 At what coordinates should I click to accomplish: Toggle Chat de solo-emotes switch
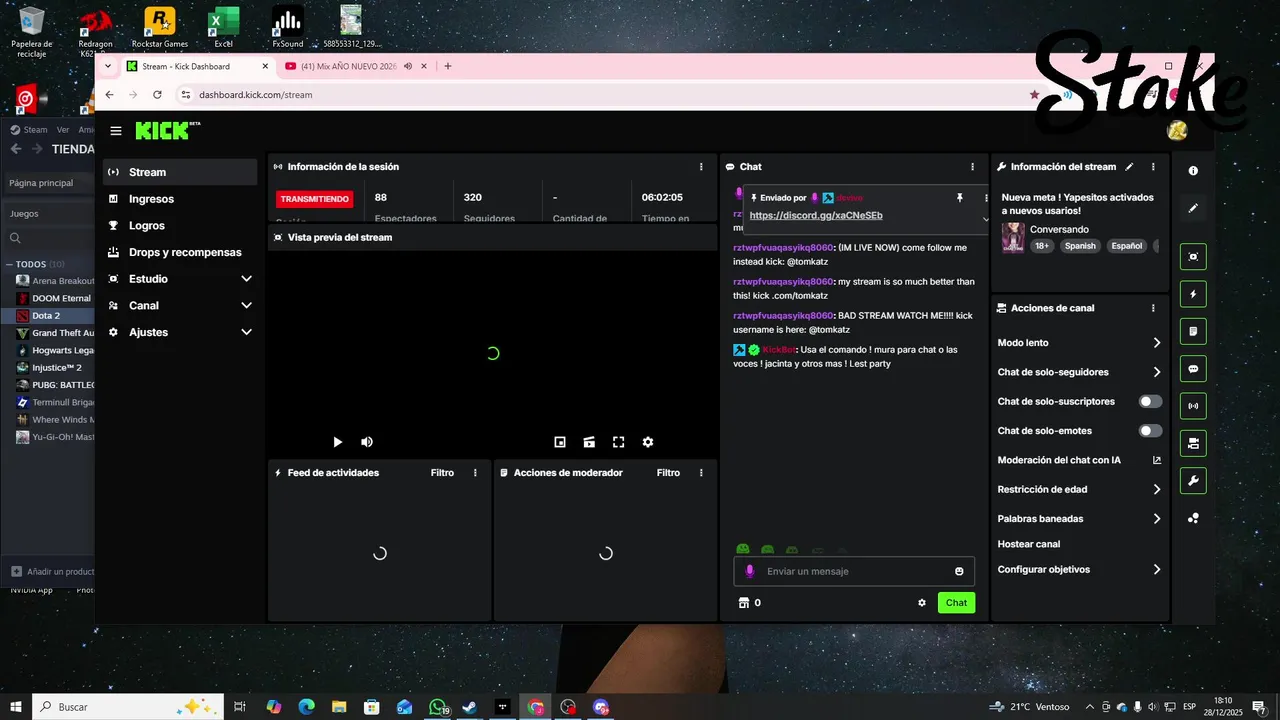point(1151,431)
